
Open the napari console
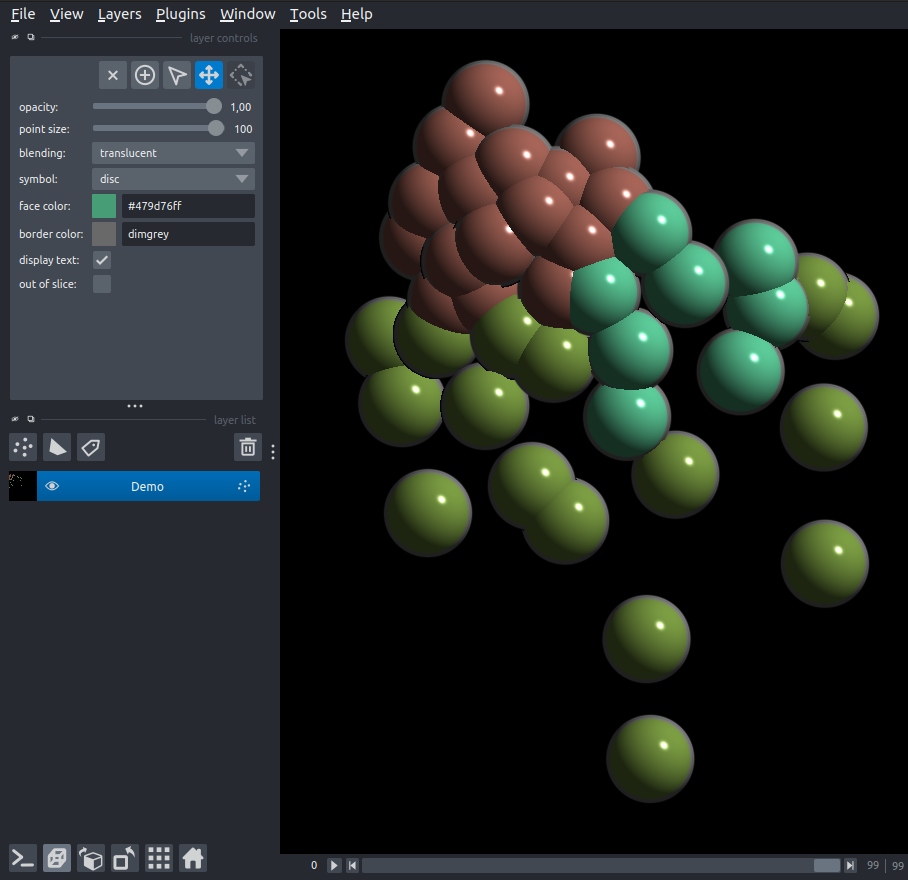tap(22, 858)
